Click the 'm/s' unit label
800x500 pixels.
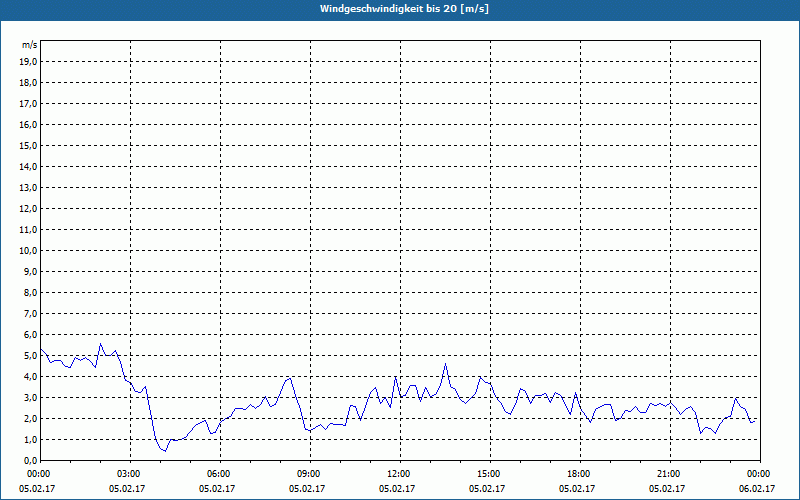tap(30, 45)
